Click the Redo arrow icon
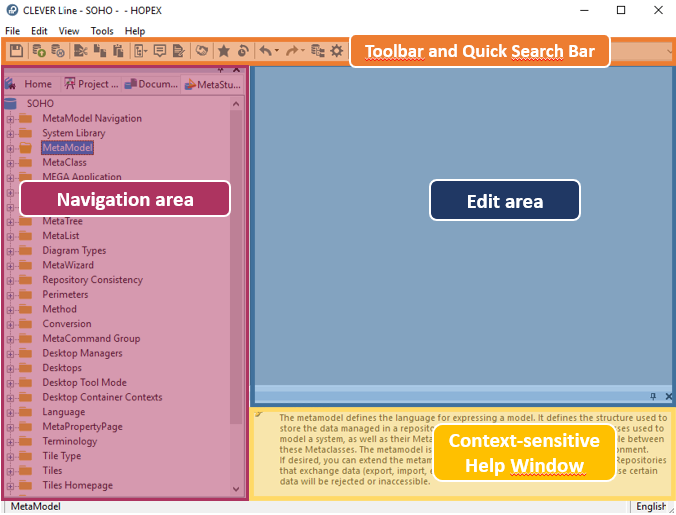Viewport: 676px width, 515px height. [292, 49]
